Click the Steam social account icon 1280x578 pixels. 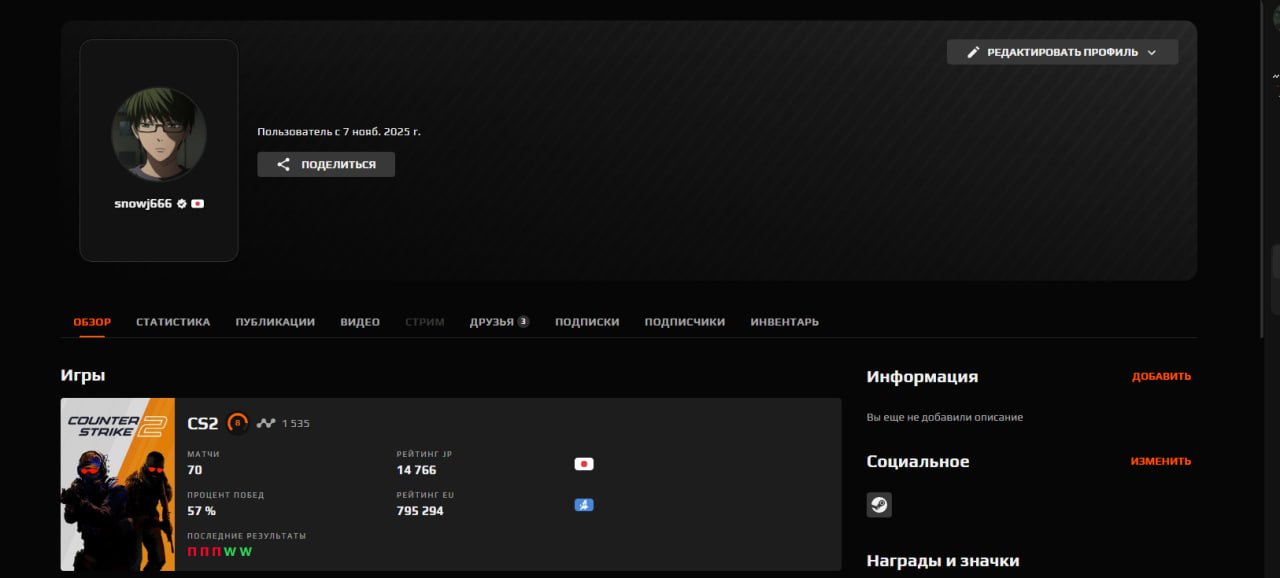click(x=879, y=505)
